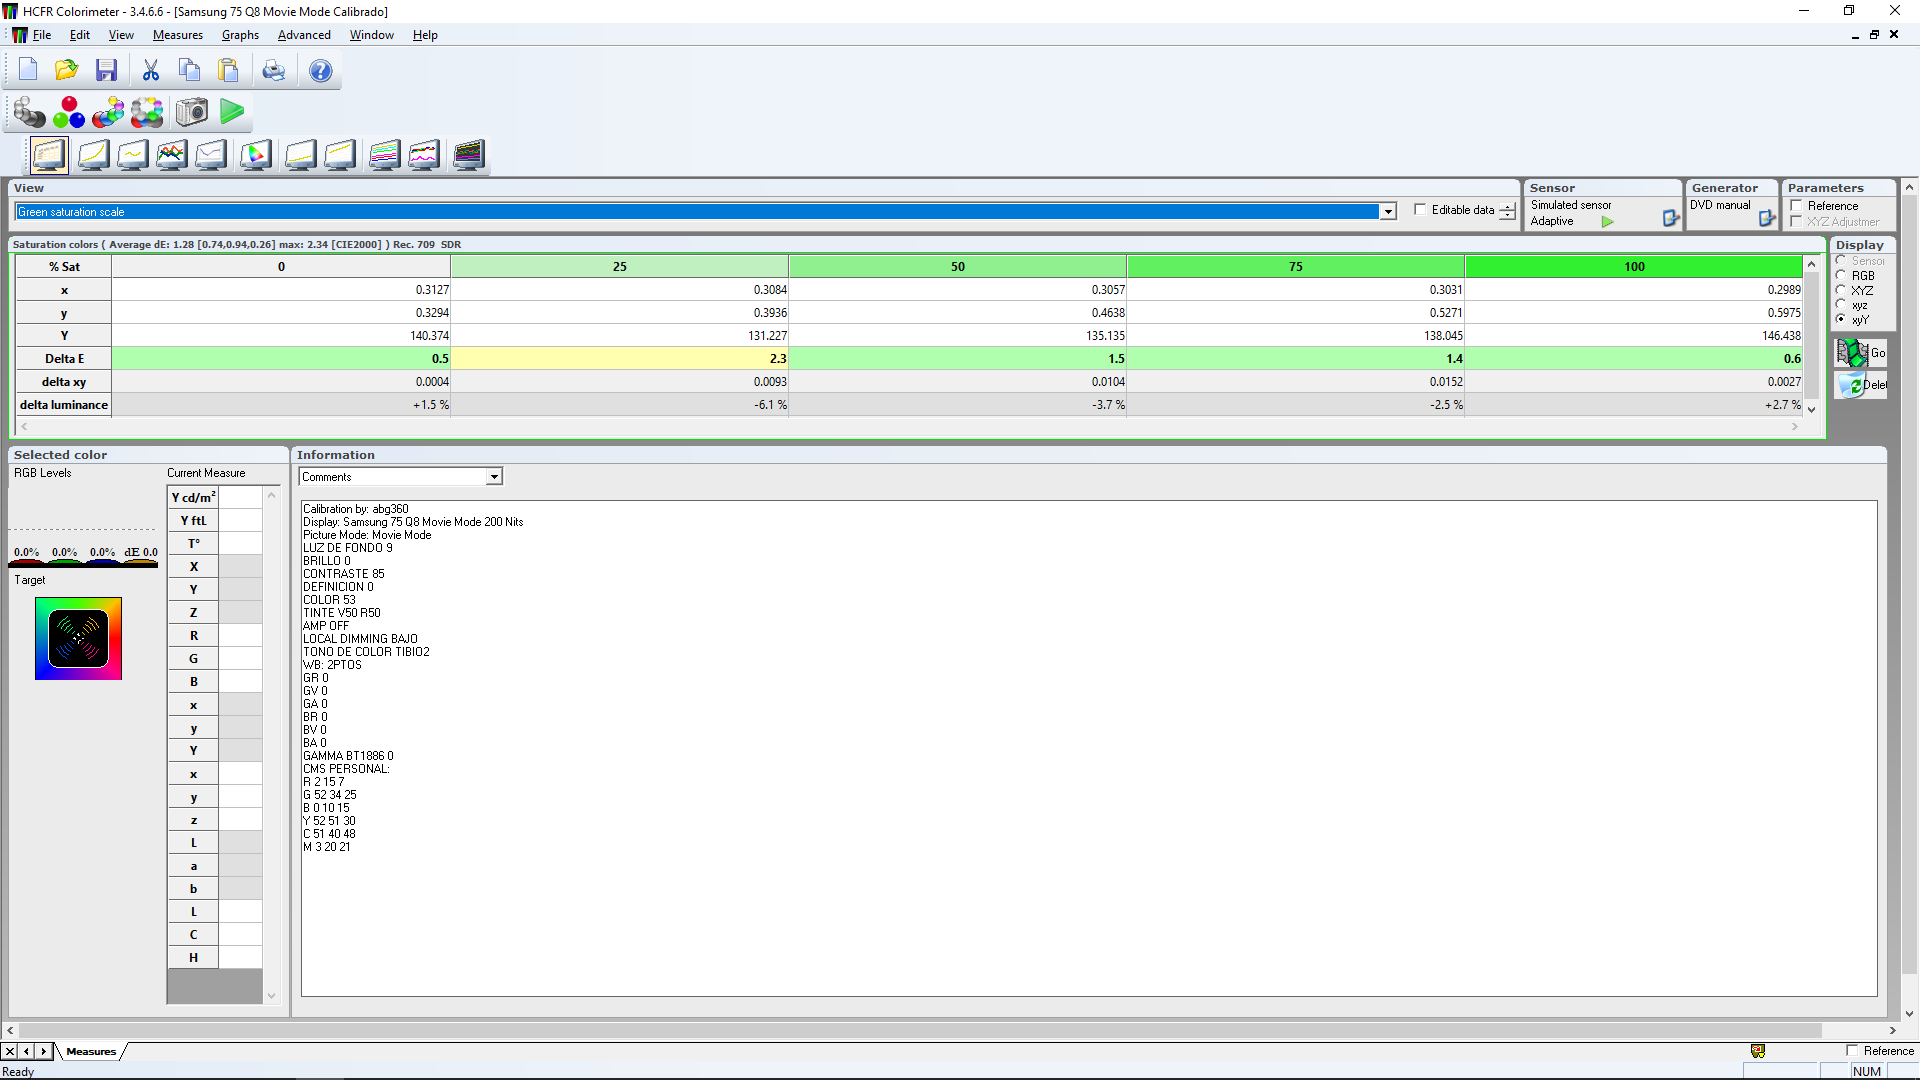Open the RGB levels graph monitor icon

click(x=172, y=155)
